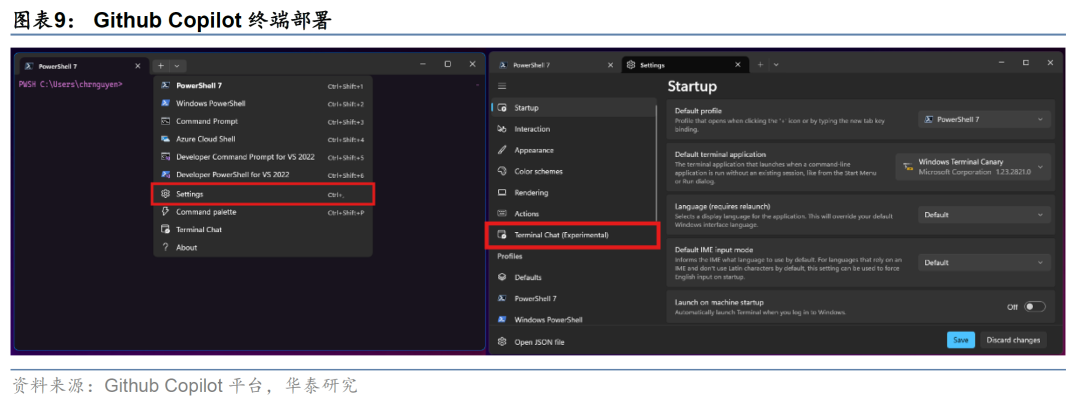The width and height of the screenshot is (1080, 400).
Task: Open the Interaction settings page
Action: pos(532,129)
